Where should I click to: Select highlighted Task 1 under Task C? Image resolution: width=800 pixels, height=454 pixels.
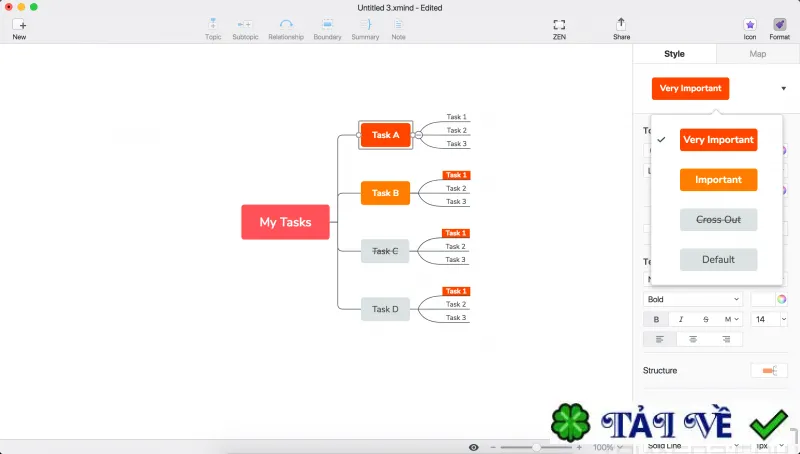pyautogui.click(x=456, y=233)
